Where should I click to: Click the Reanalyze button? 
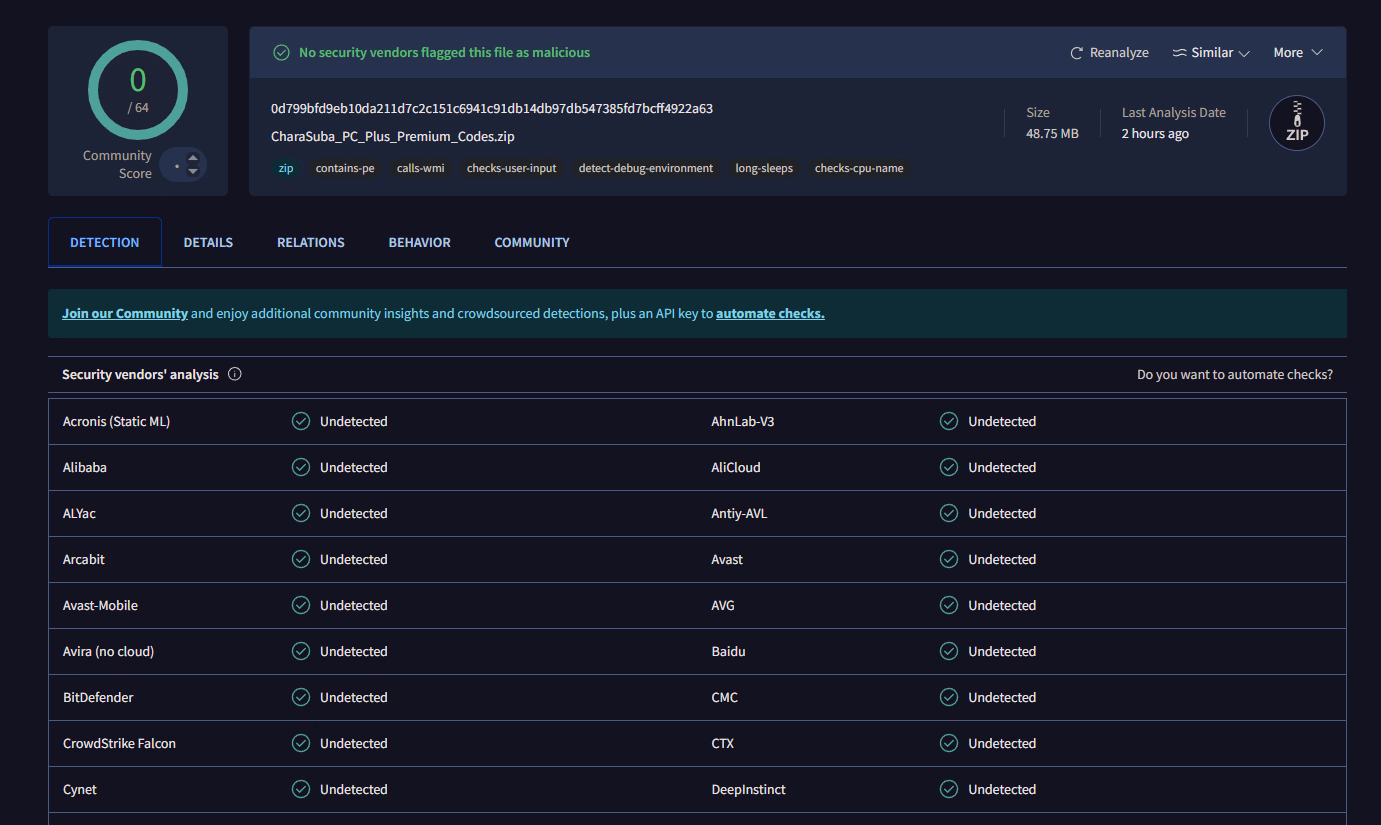pyautogui.click(x=1109, y=53)
